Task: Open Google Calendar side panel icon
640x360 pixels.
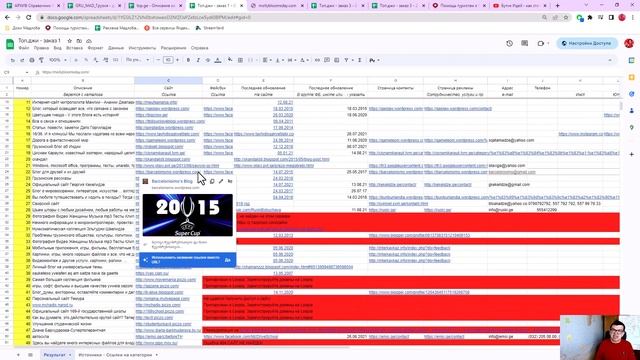Action: click(631, 60)
